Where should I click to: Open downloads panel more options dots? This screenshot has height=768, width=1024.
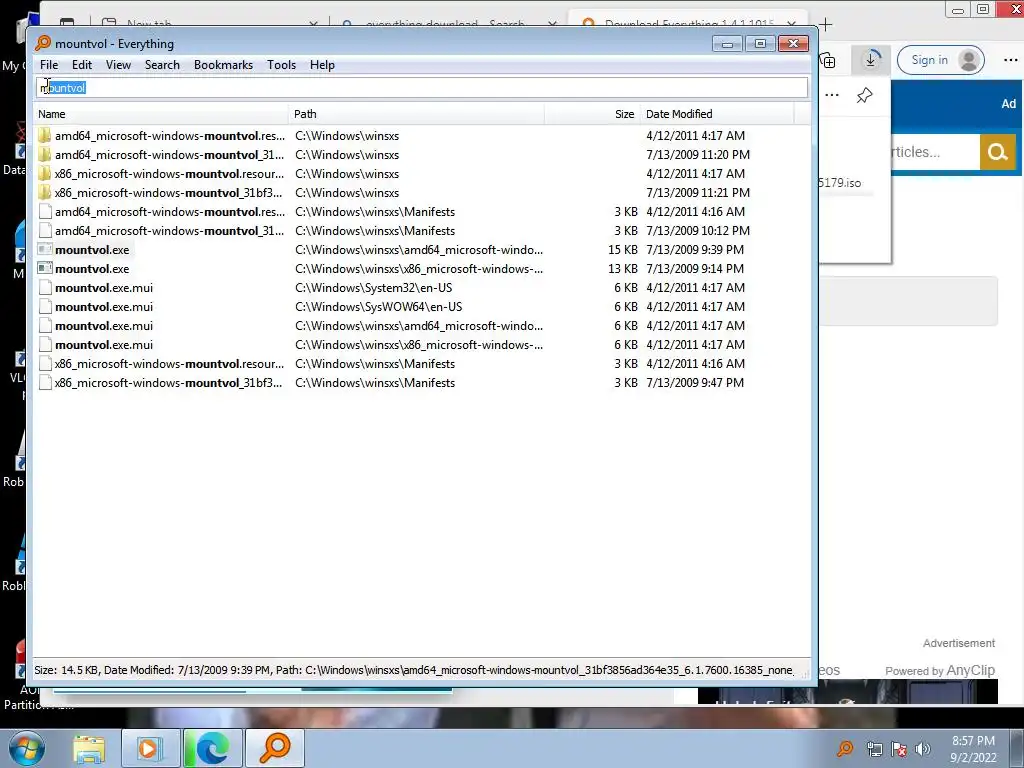831,95
